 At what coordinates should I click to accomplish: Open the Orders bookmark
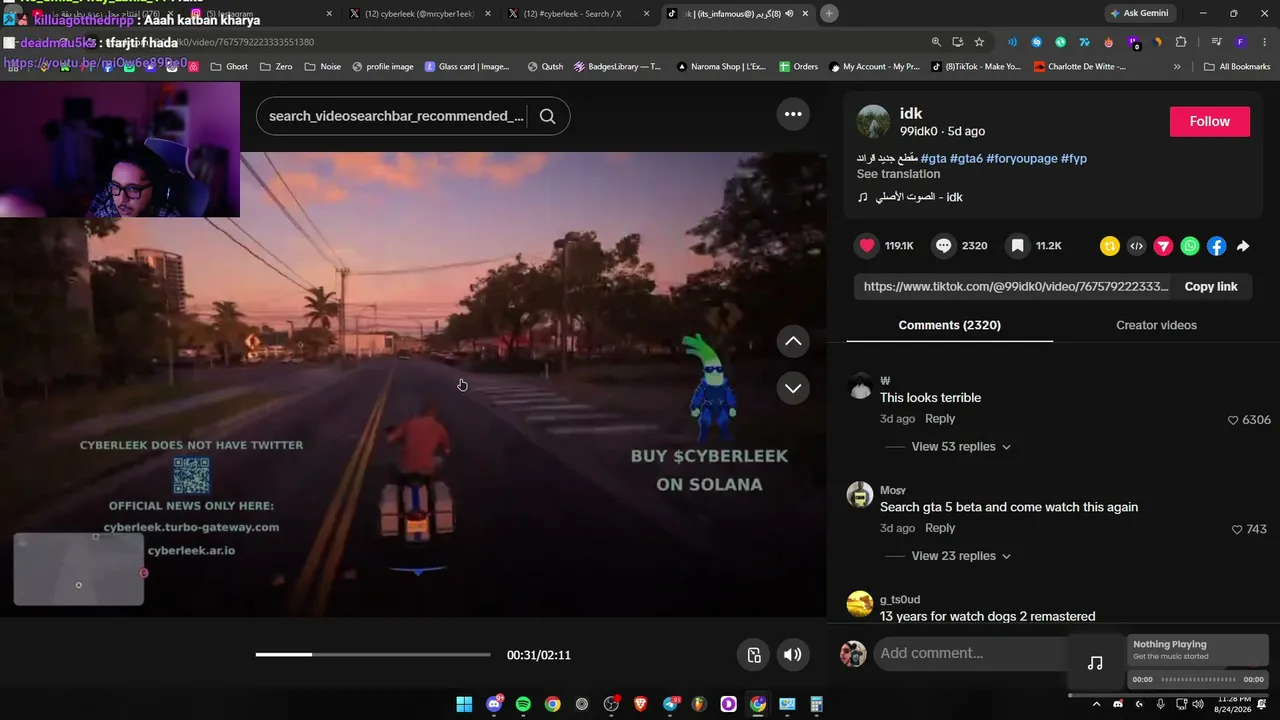(x=798, y=67)
